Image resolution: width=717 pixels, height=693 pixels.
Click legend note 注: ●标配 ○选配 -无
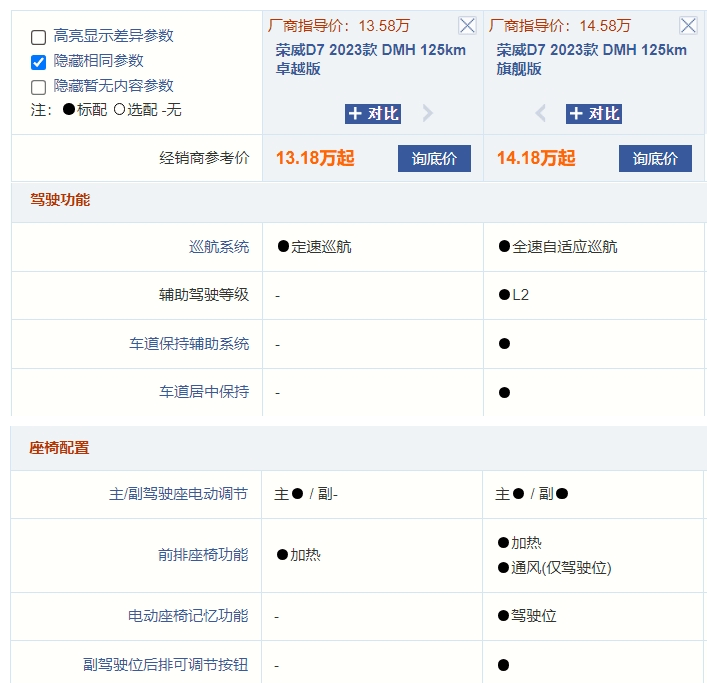[x=106, y=110]
